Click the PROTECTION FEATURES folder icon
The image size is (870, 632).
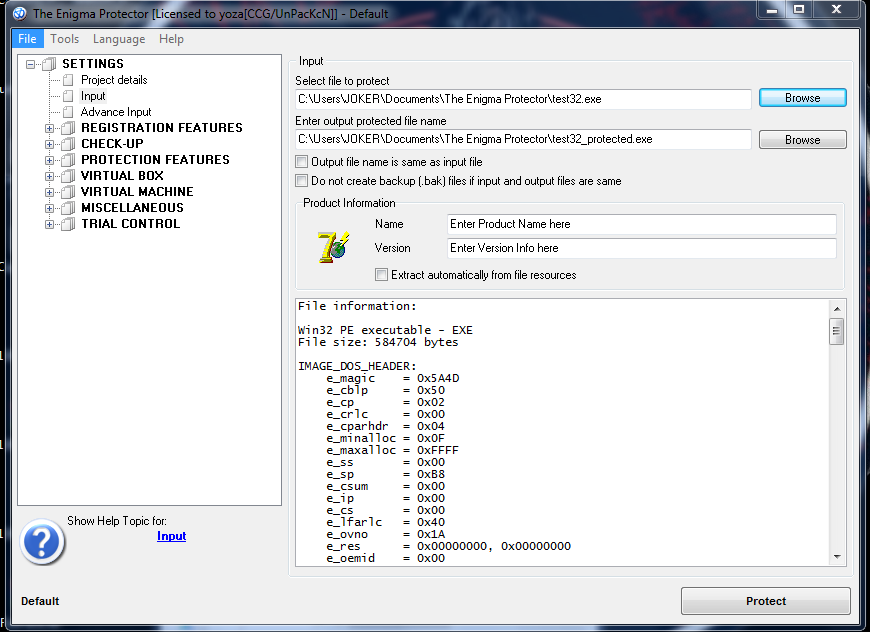tap(68, 160)
